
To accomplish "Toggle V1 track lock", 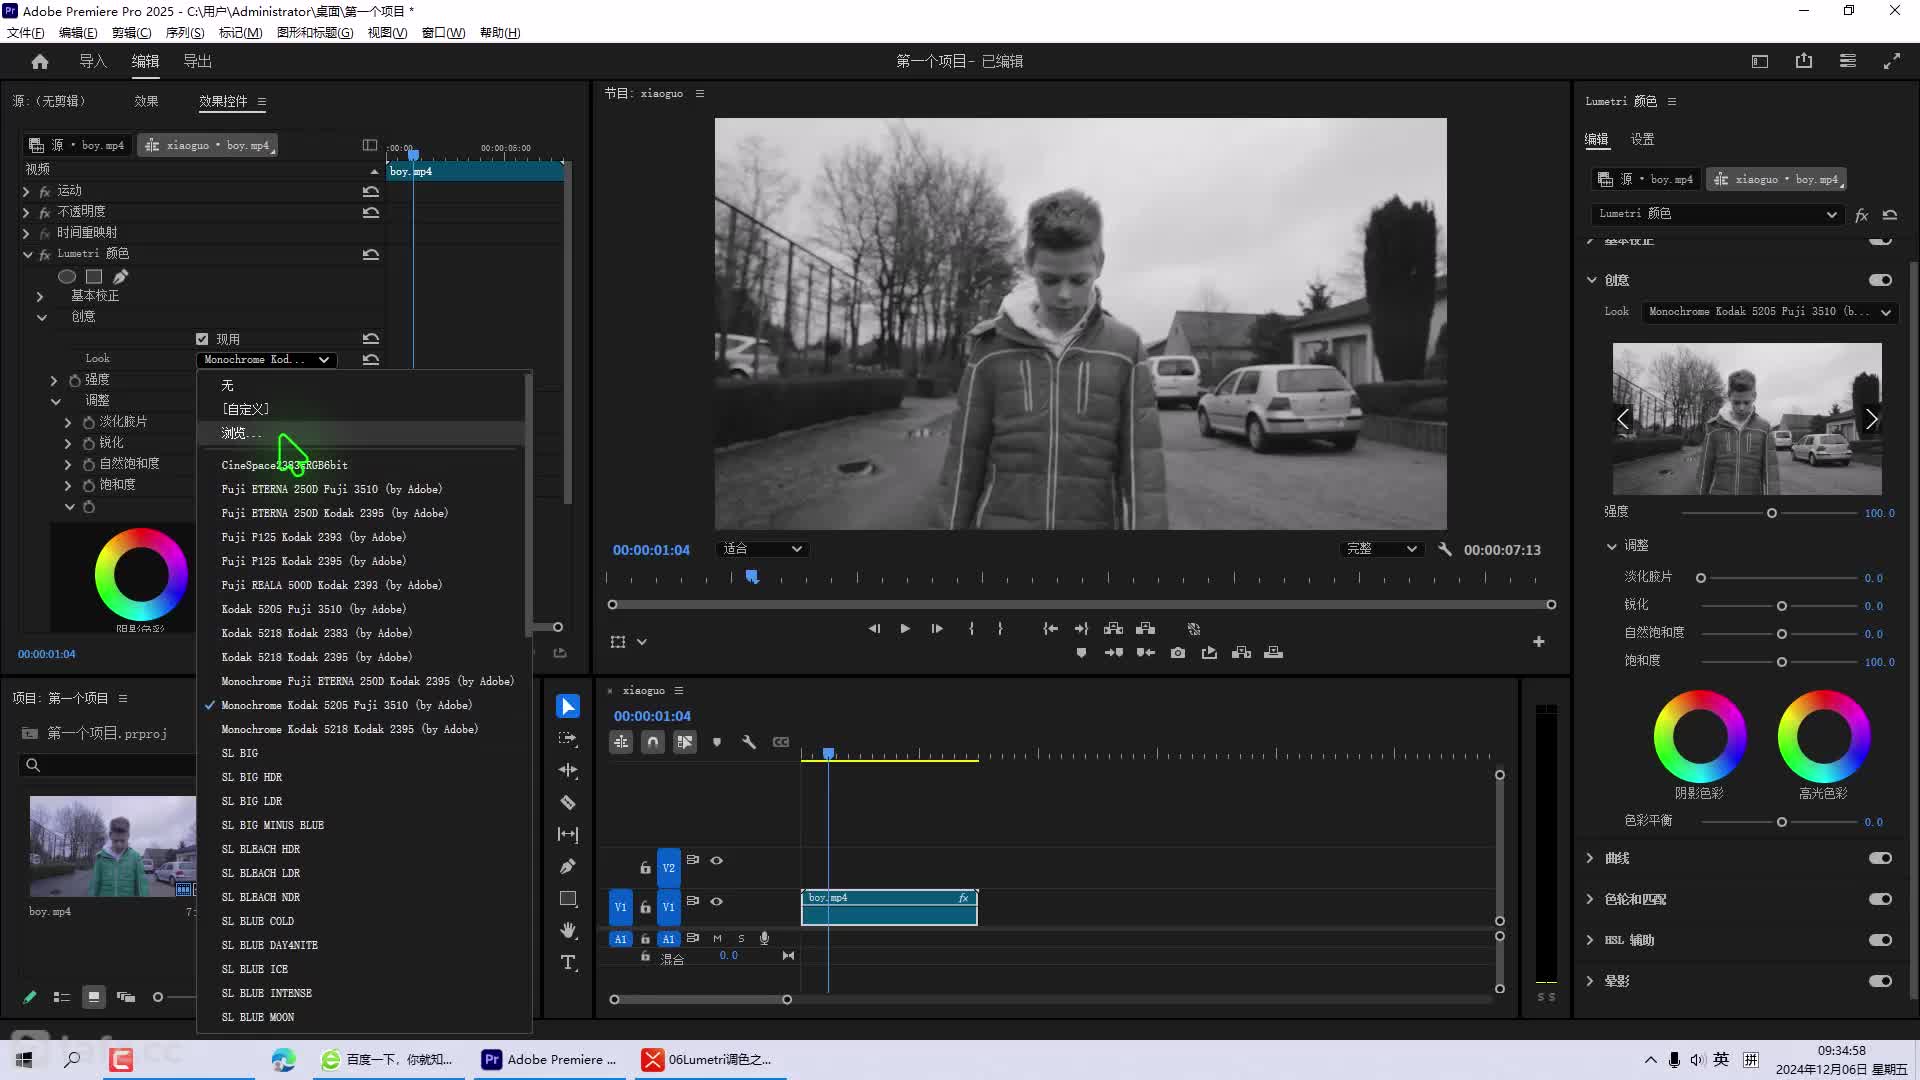I will (645, 907).
